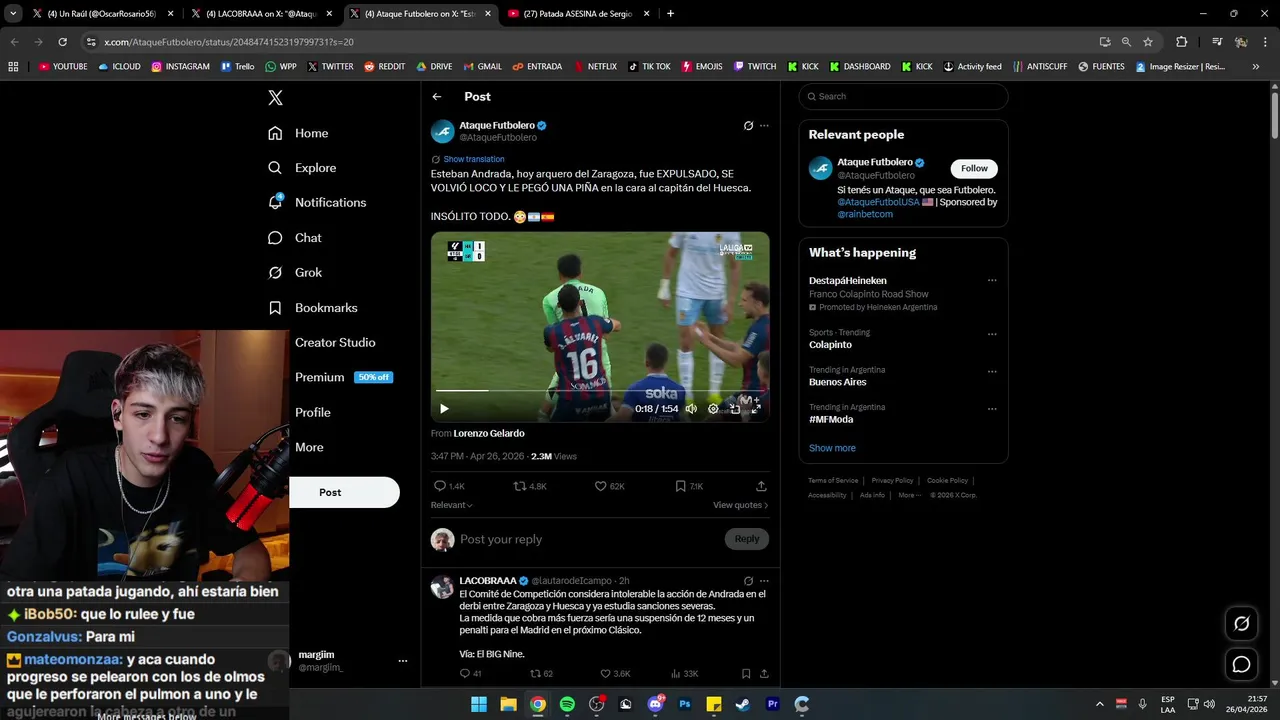
Task: Open options for #MFModa trend
Action: (992, 409)
